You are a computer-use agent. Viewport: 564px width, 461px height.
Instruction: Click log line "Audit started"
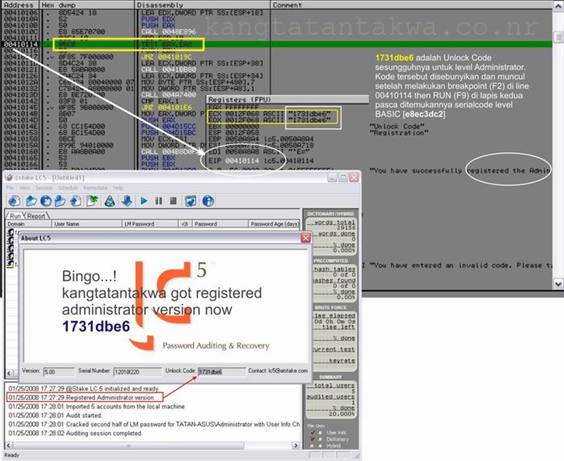(55, 415)
